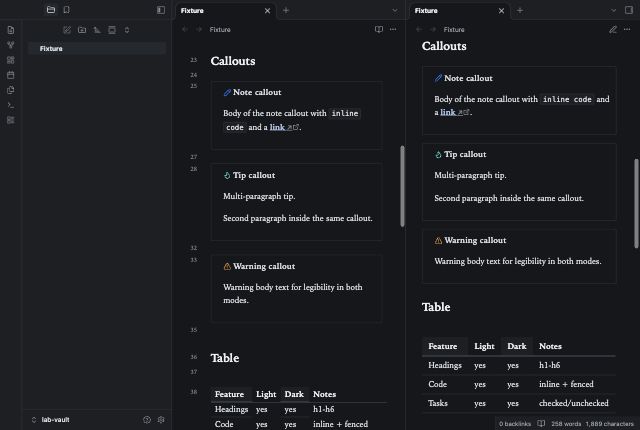Image resolution: width=640 pixels, height=430 pixels.
Task: Open command palette from ribbon
Action: click(x=11, y=105)
